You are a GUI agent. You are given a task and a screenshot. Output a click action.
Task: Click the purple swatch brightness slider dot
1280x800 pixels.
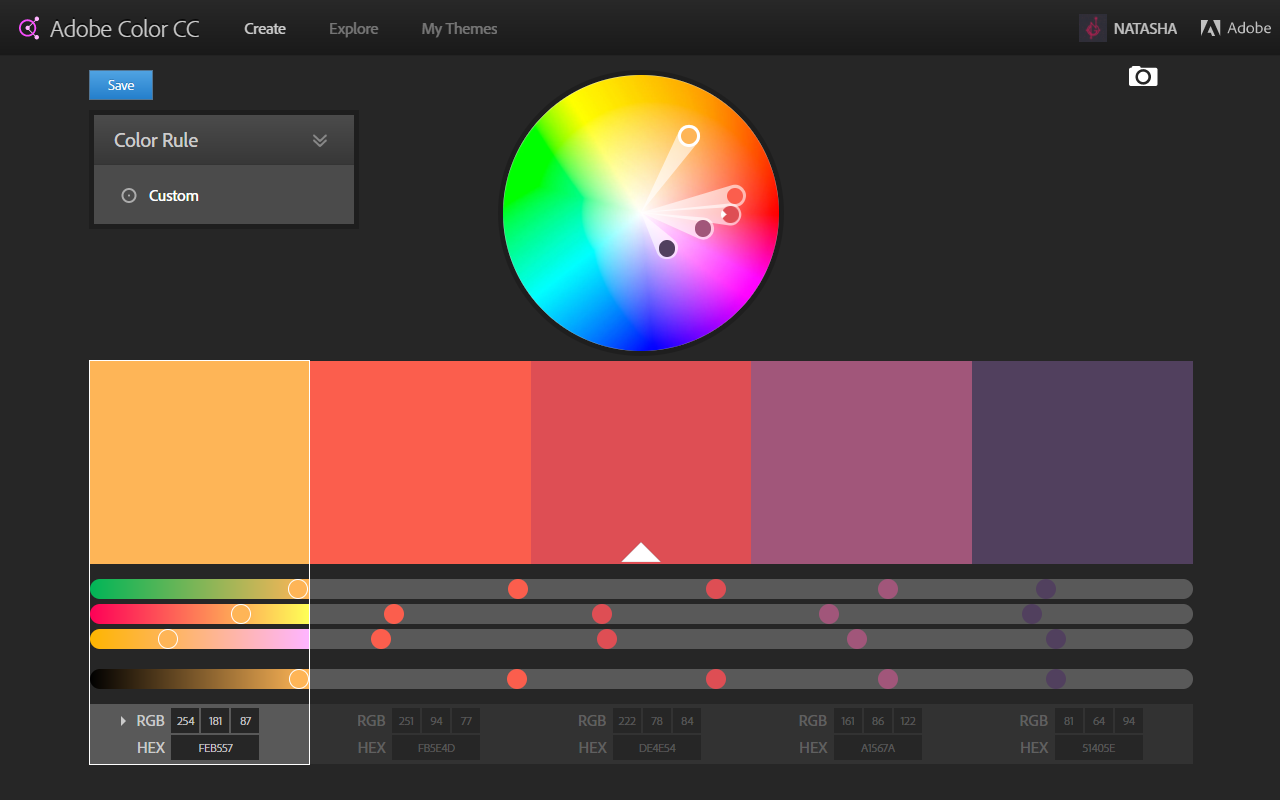pos(1056,679)
